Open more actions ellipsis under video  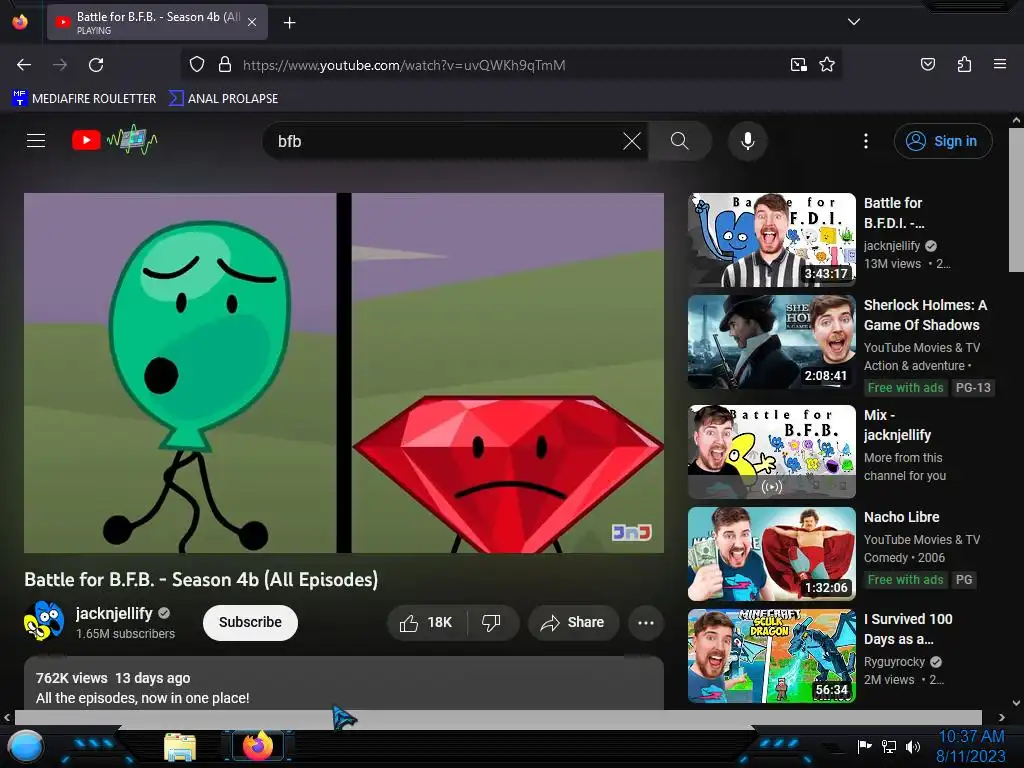[646, 622]
